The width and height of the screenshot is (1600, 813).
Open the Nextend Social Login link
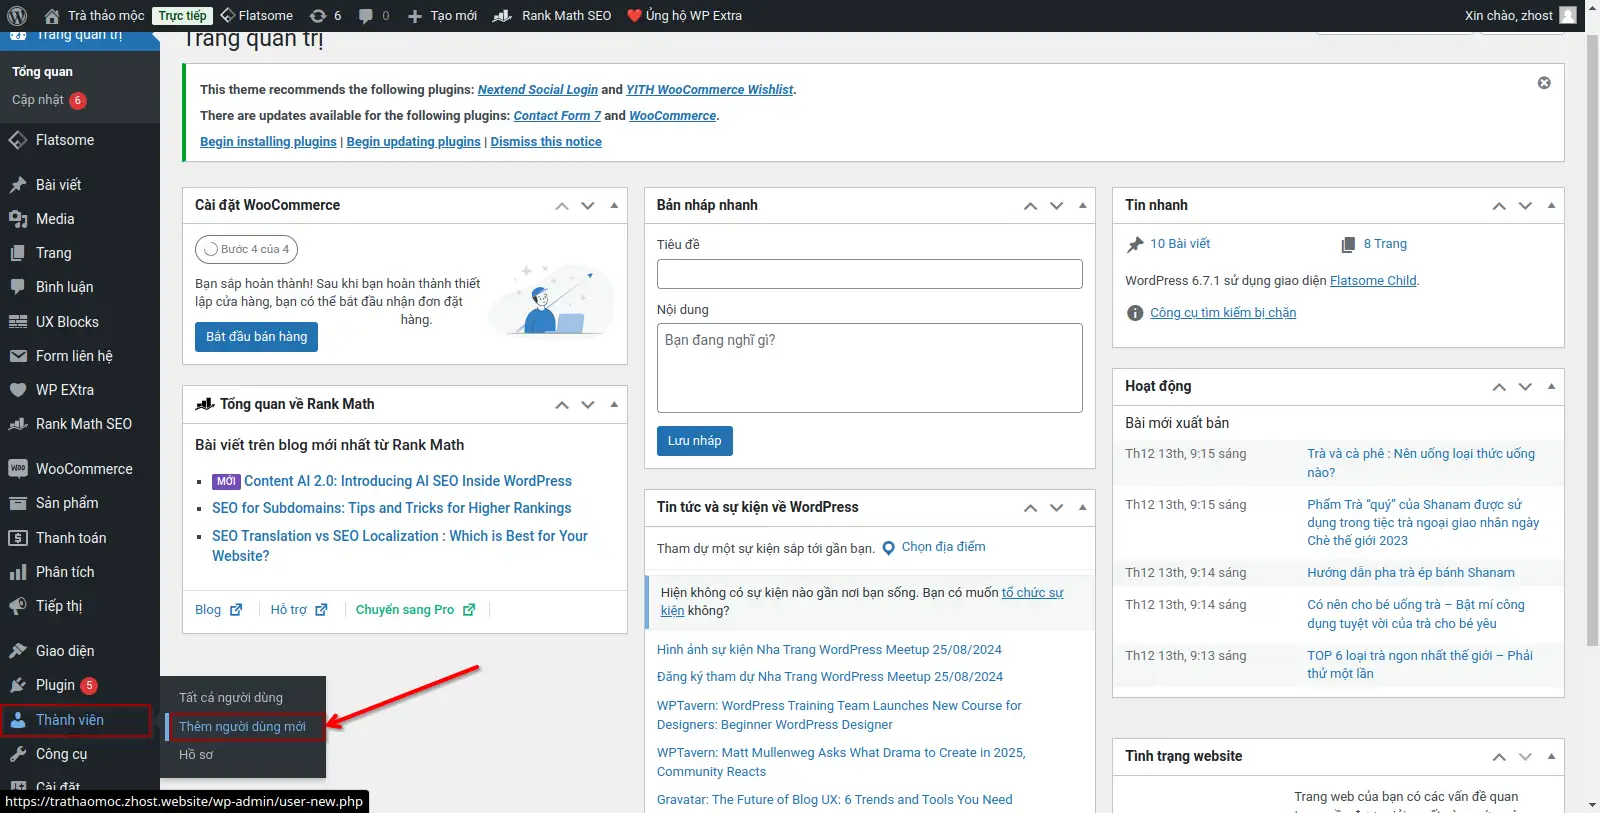pos(538,90)
